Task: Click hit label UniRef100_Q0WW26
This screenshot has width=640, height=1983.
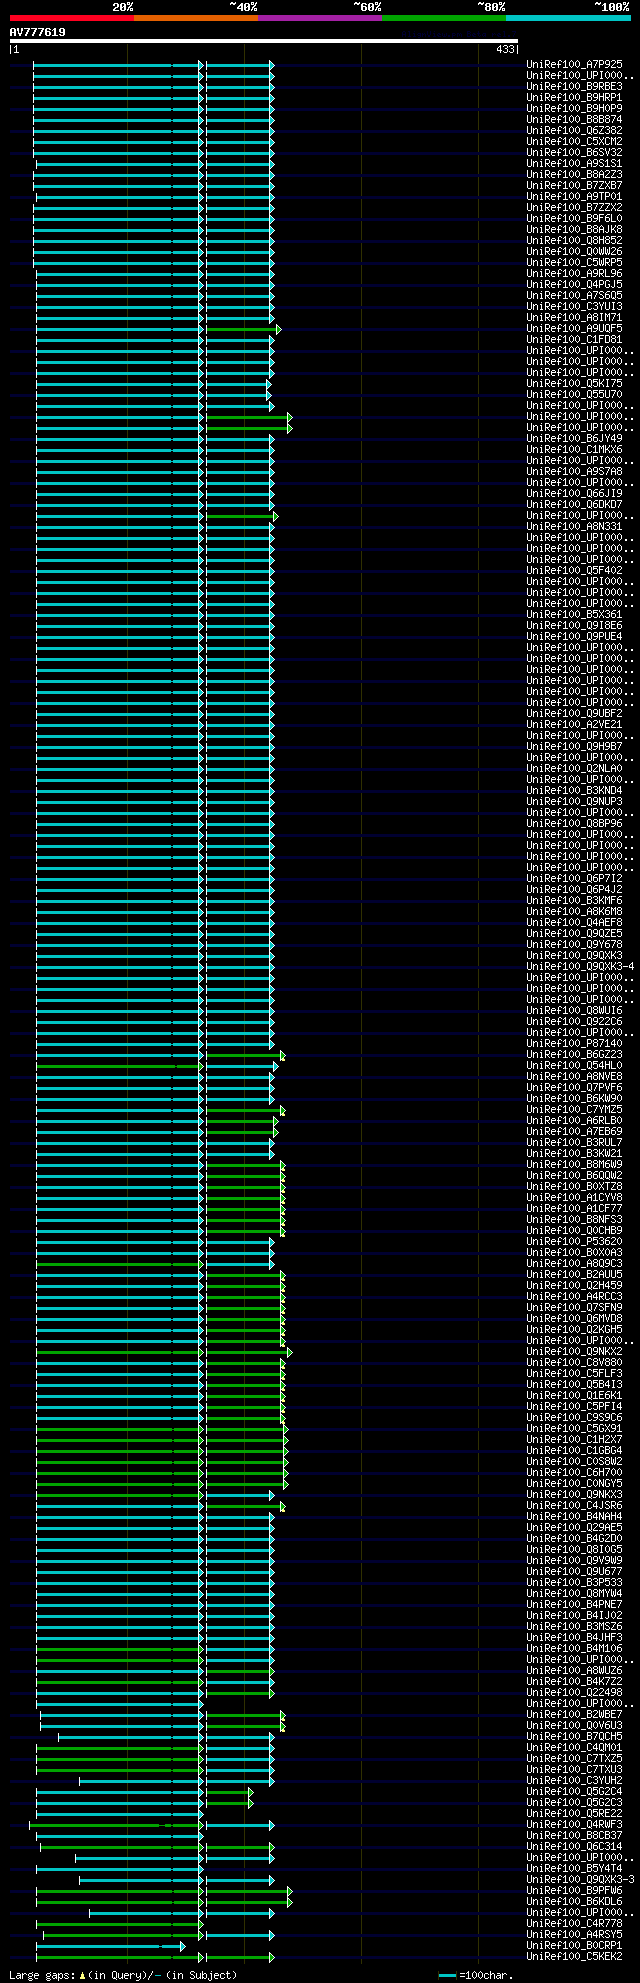Action: (x=574, y=251)
